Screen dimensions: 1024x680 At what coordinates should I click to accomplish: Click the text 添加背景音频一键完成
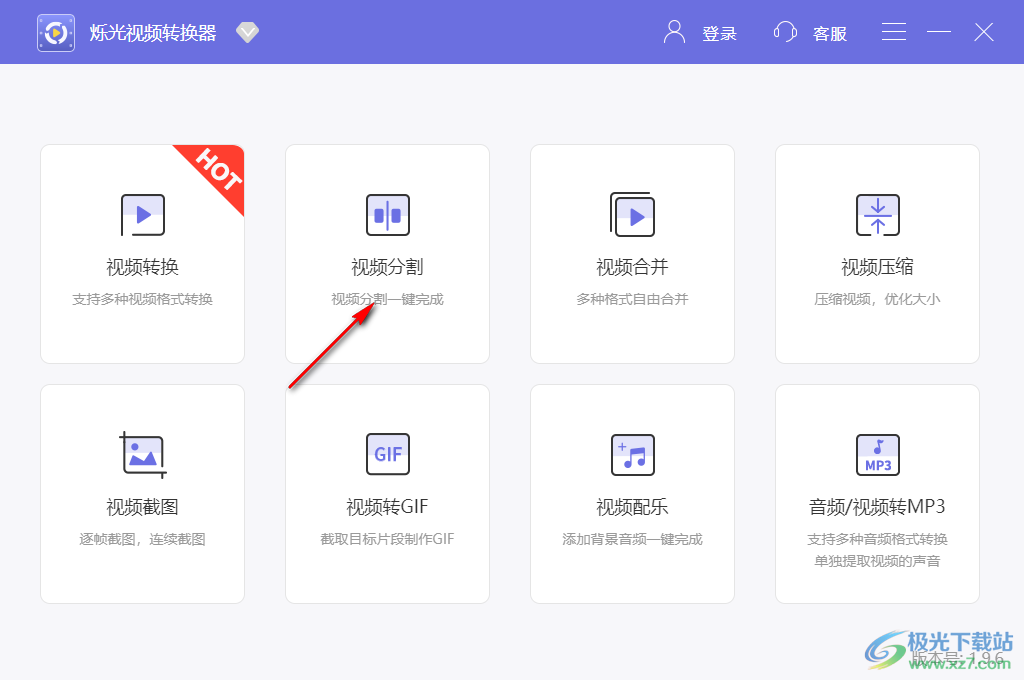click(632, 539)
